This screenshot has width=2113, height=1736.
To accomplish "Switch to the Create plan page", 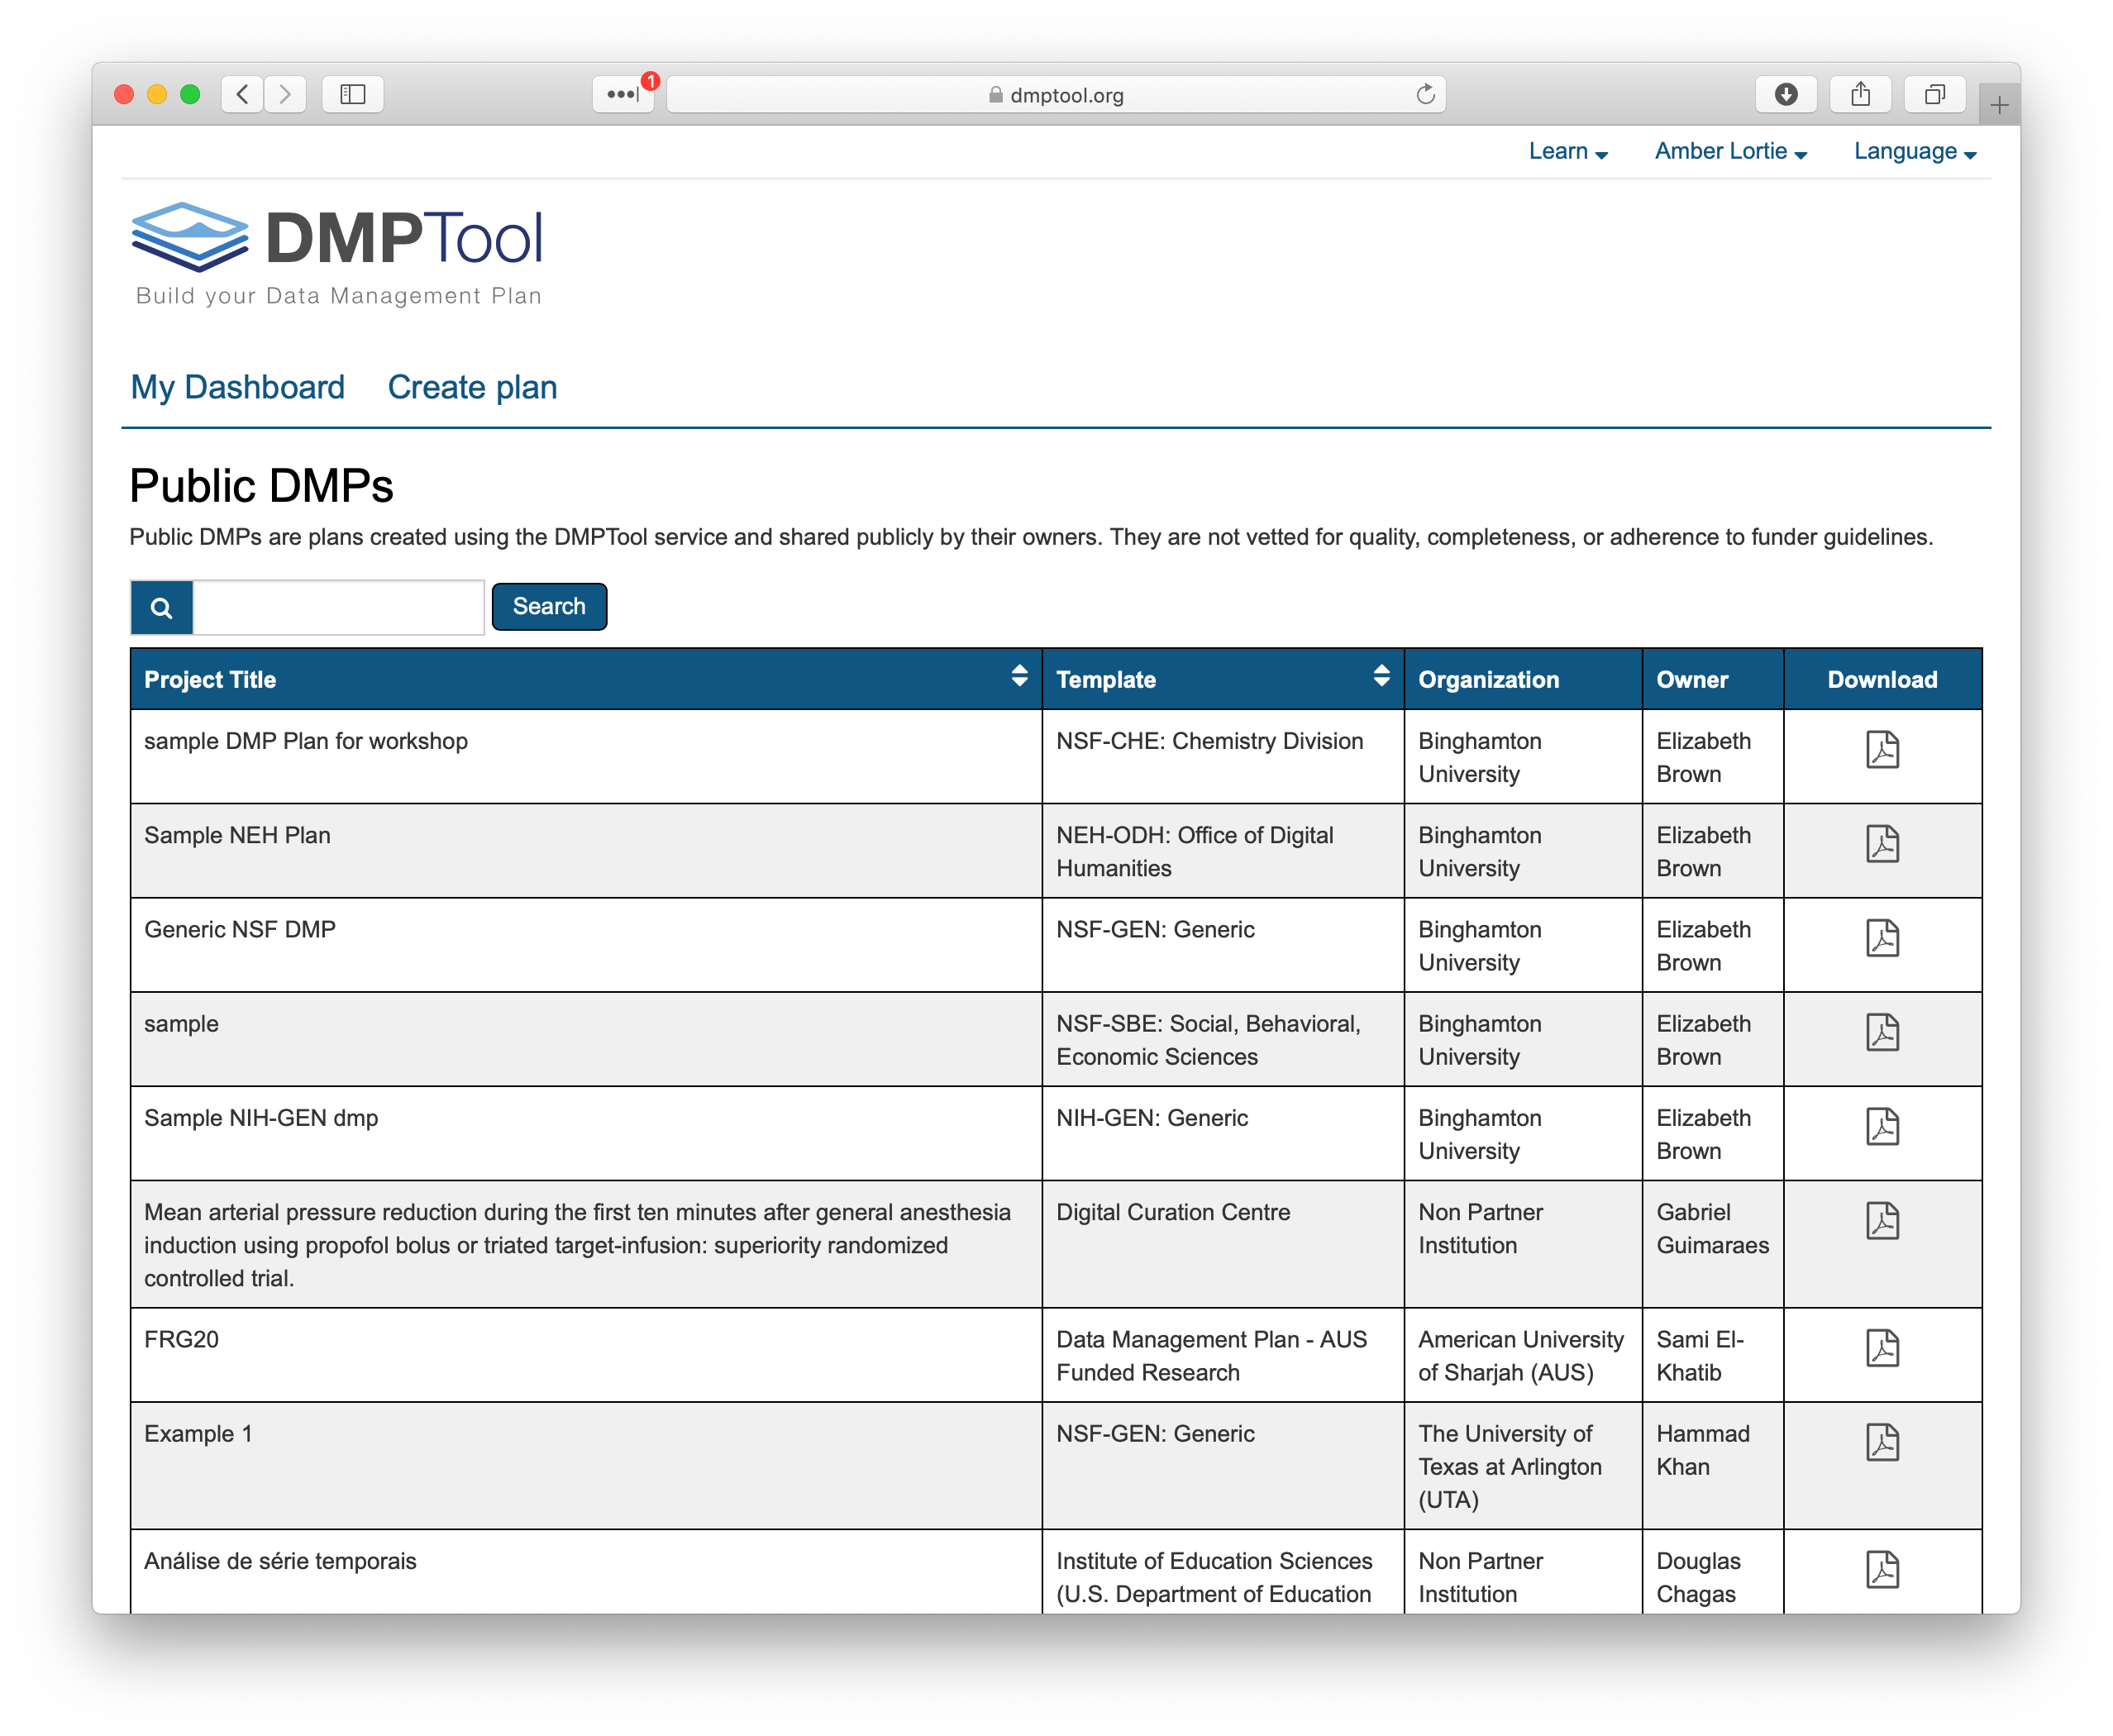I will tap(472, 387).
